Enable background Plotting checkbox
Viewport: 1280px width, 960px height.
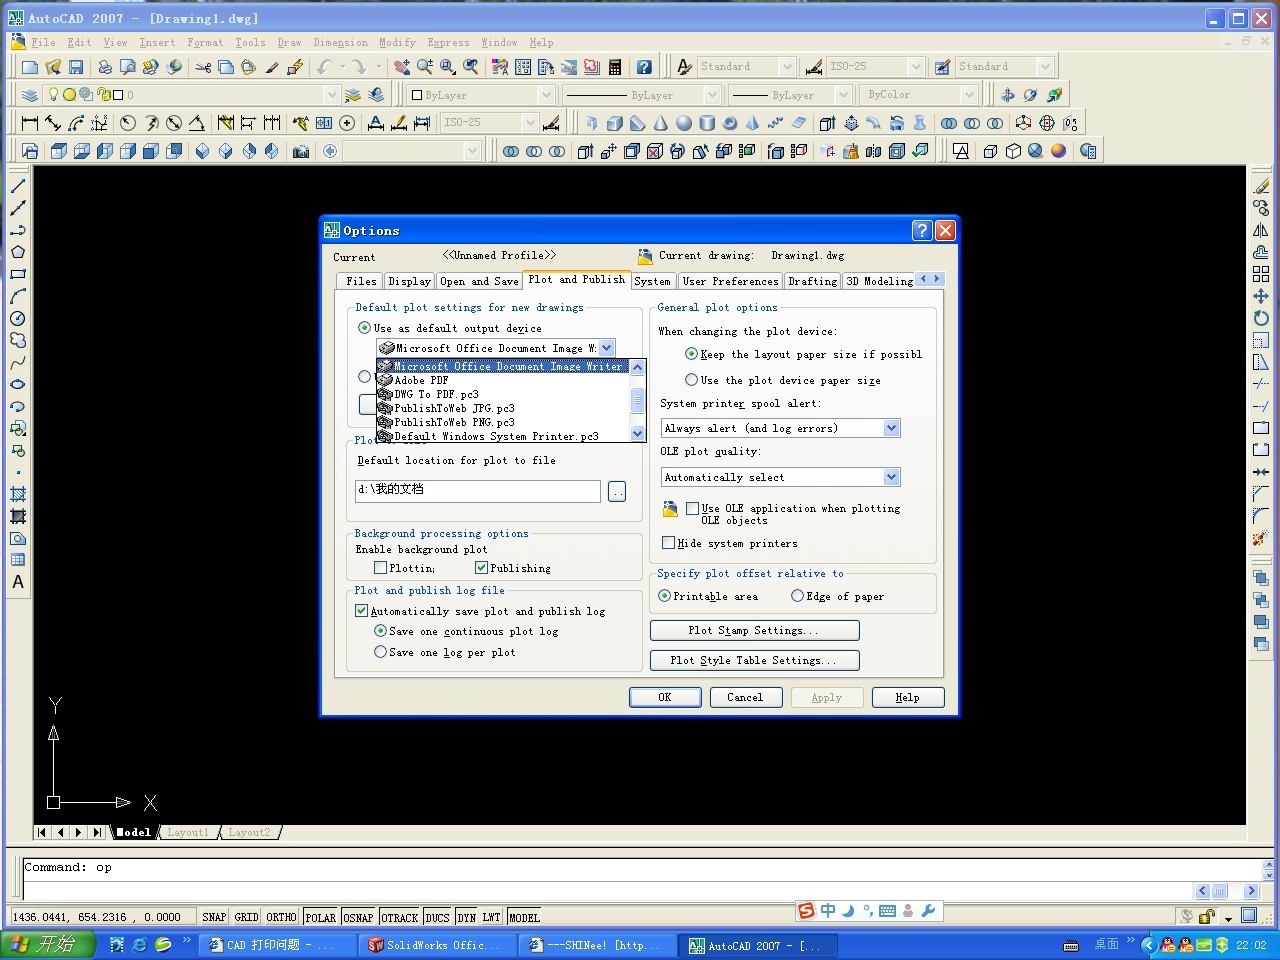(380, 568)
